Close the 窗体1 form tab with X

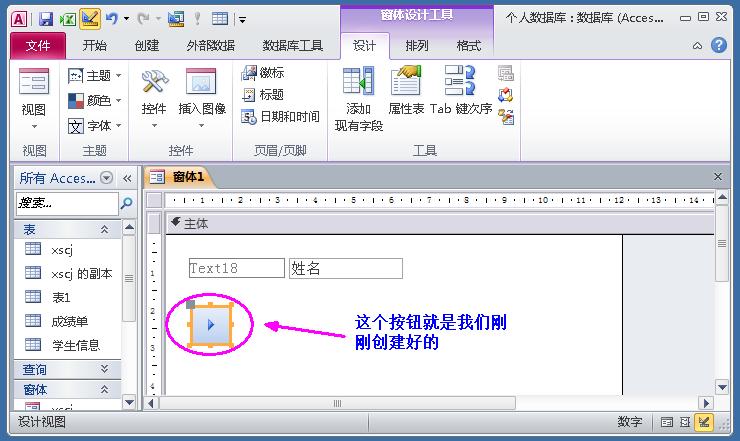point(718,177)
